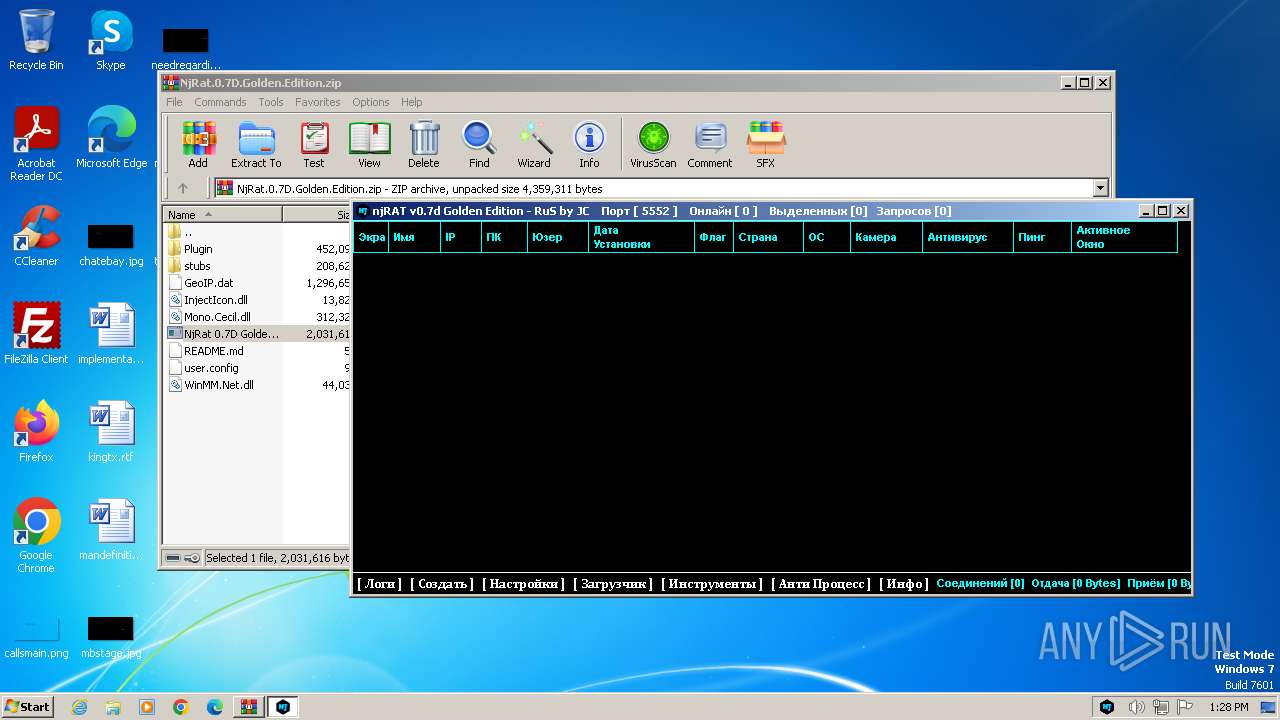Click the ПК column header
The height and width of the screenshot is (720, 1280).
[x=504, y=237]
